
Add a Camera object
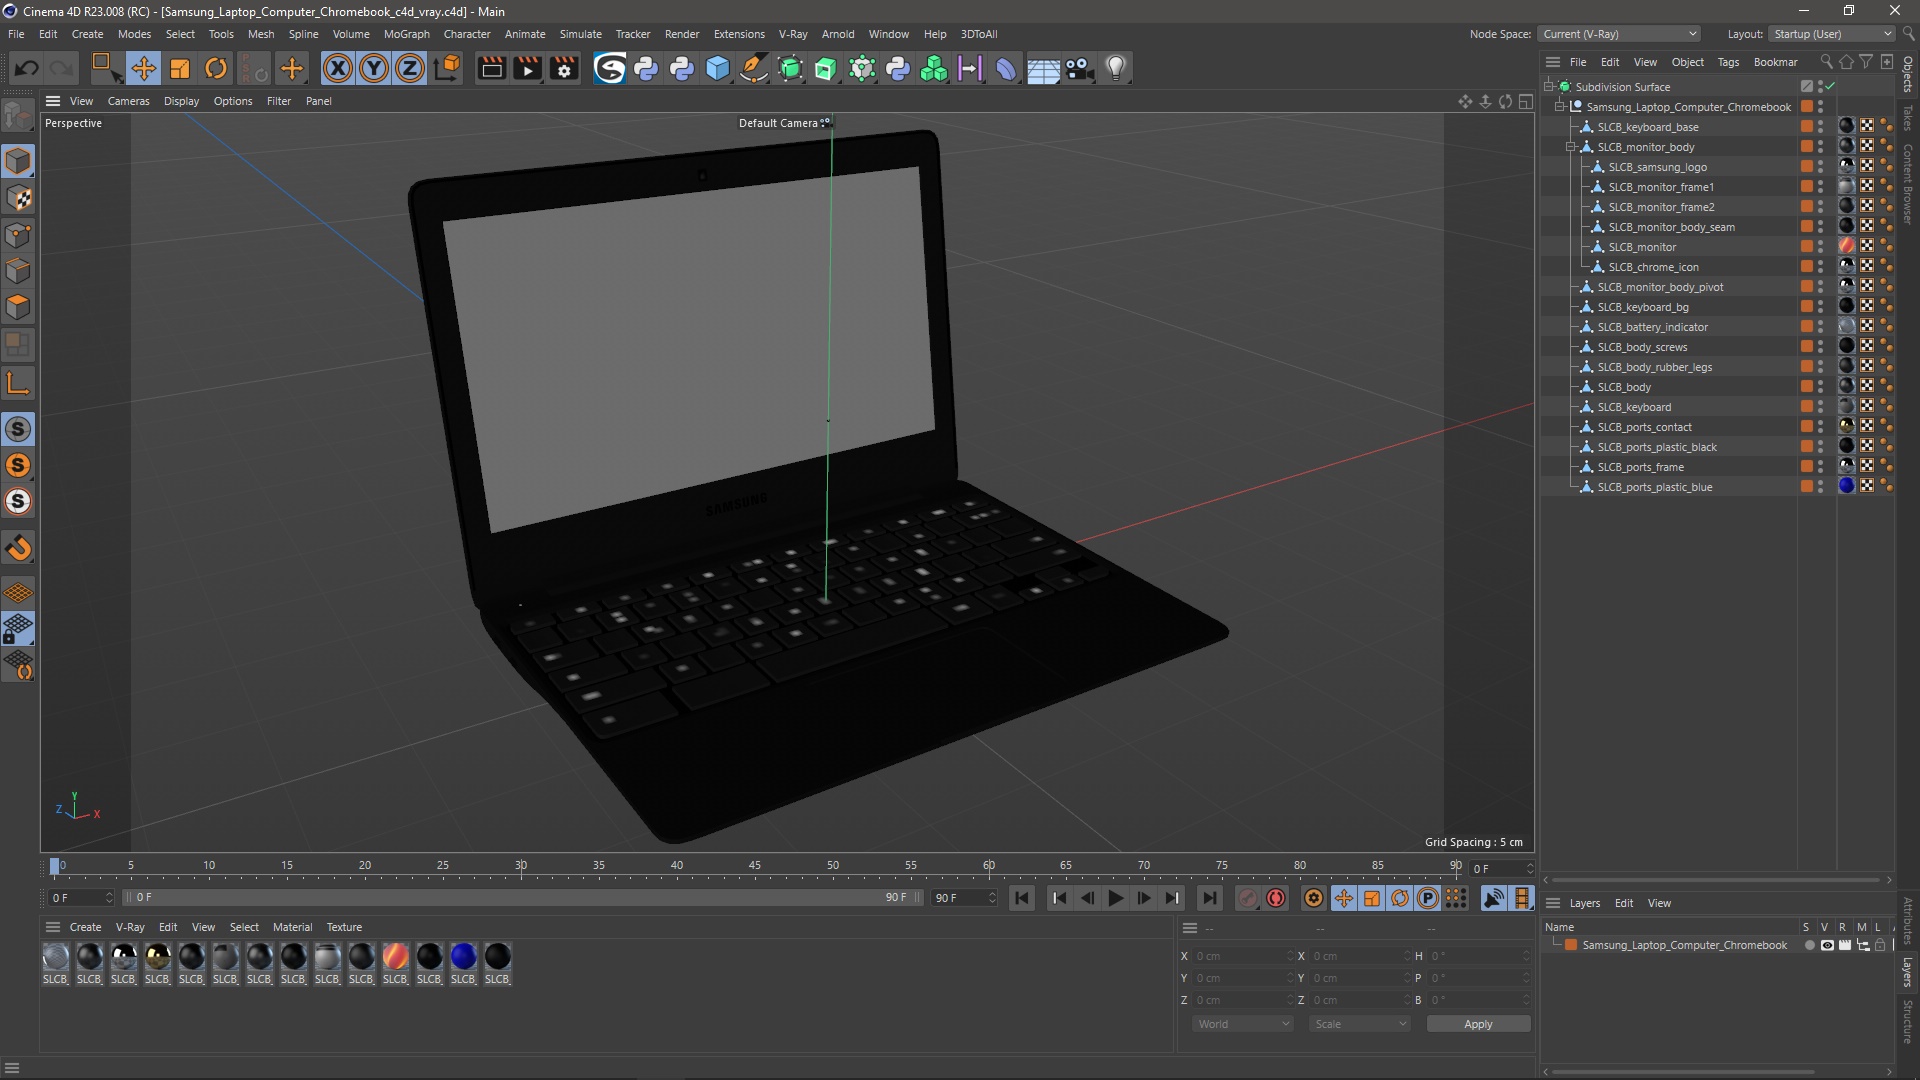pyautogui.click(x=1079, y=68)
